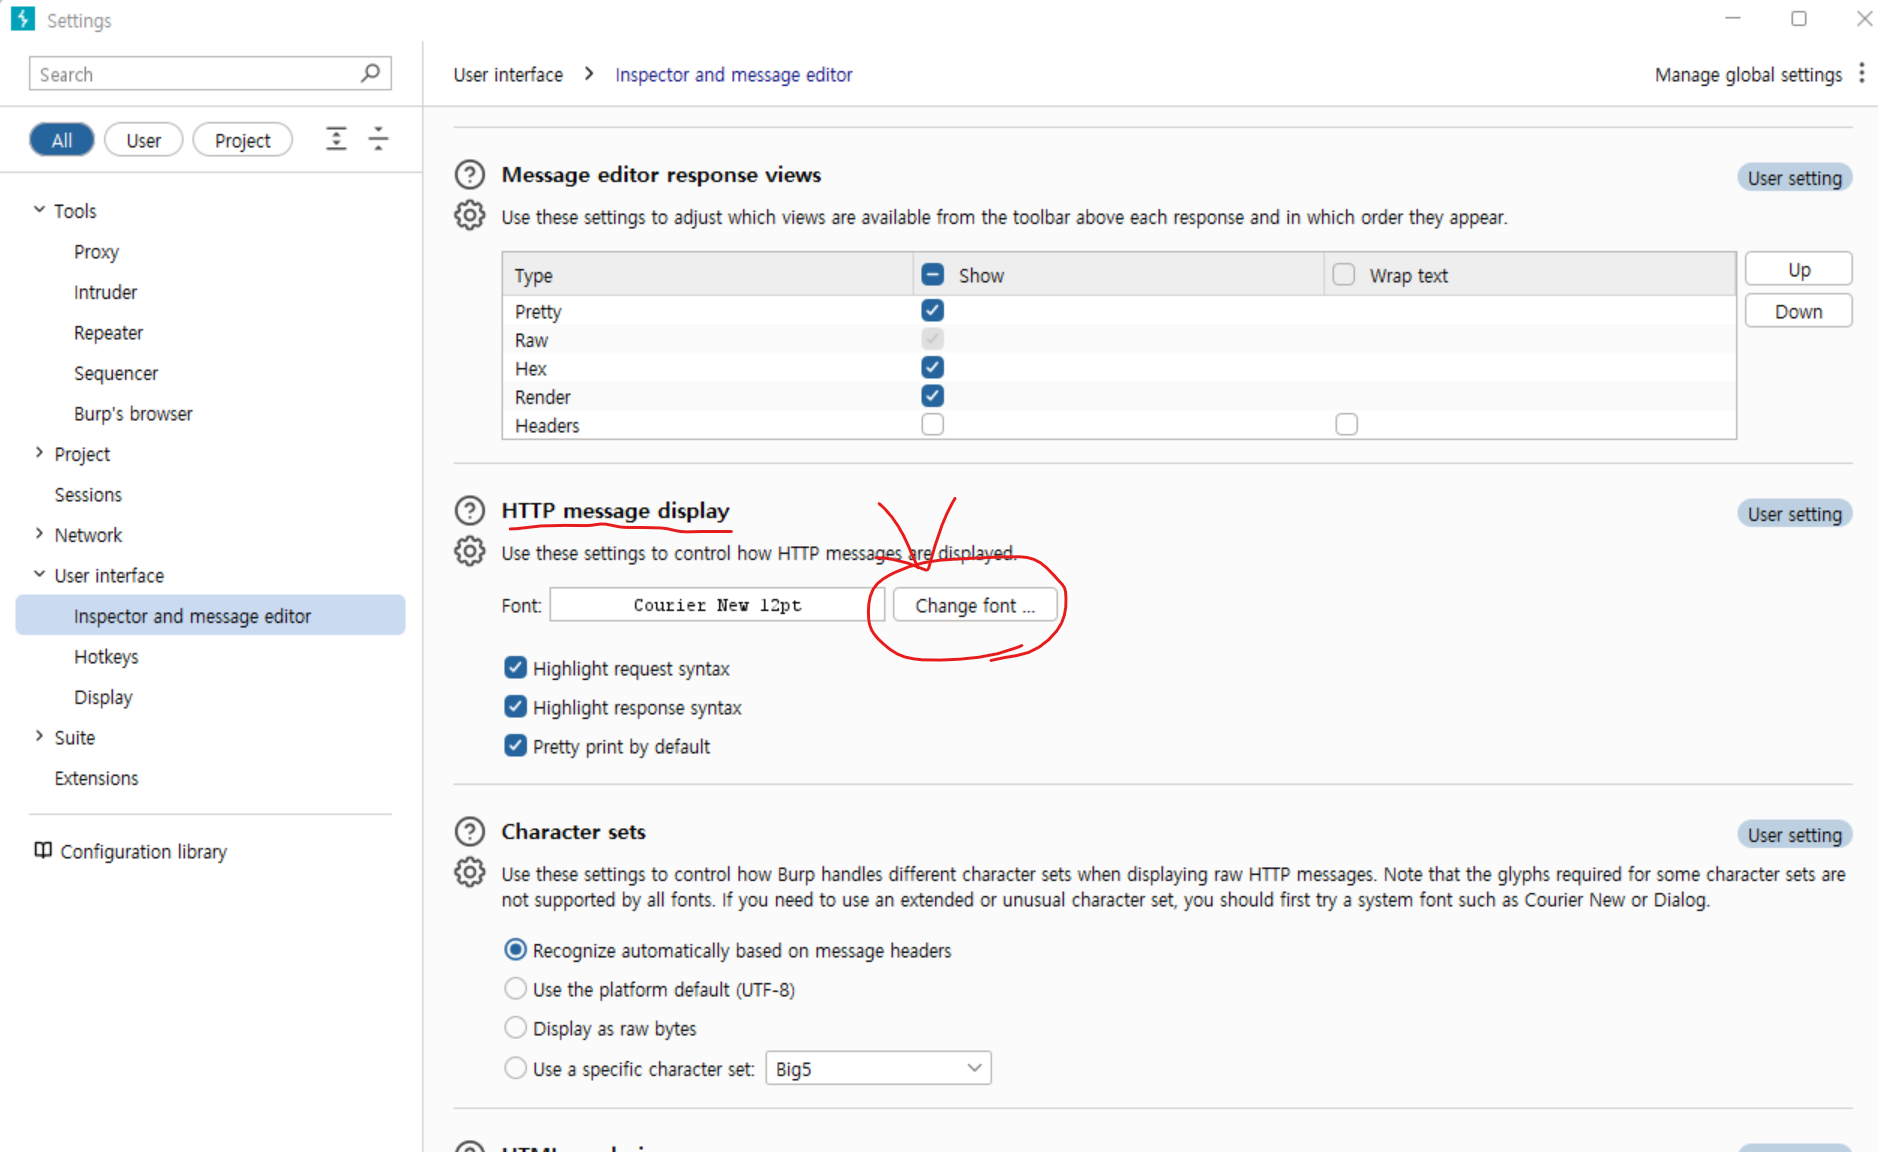Open Sessions settings in the tree

[88, 495]
